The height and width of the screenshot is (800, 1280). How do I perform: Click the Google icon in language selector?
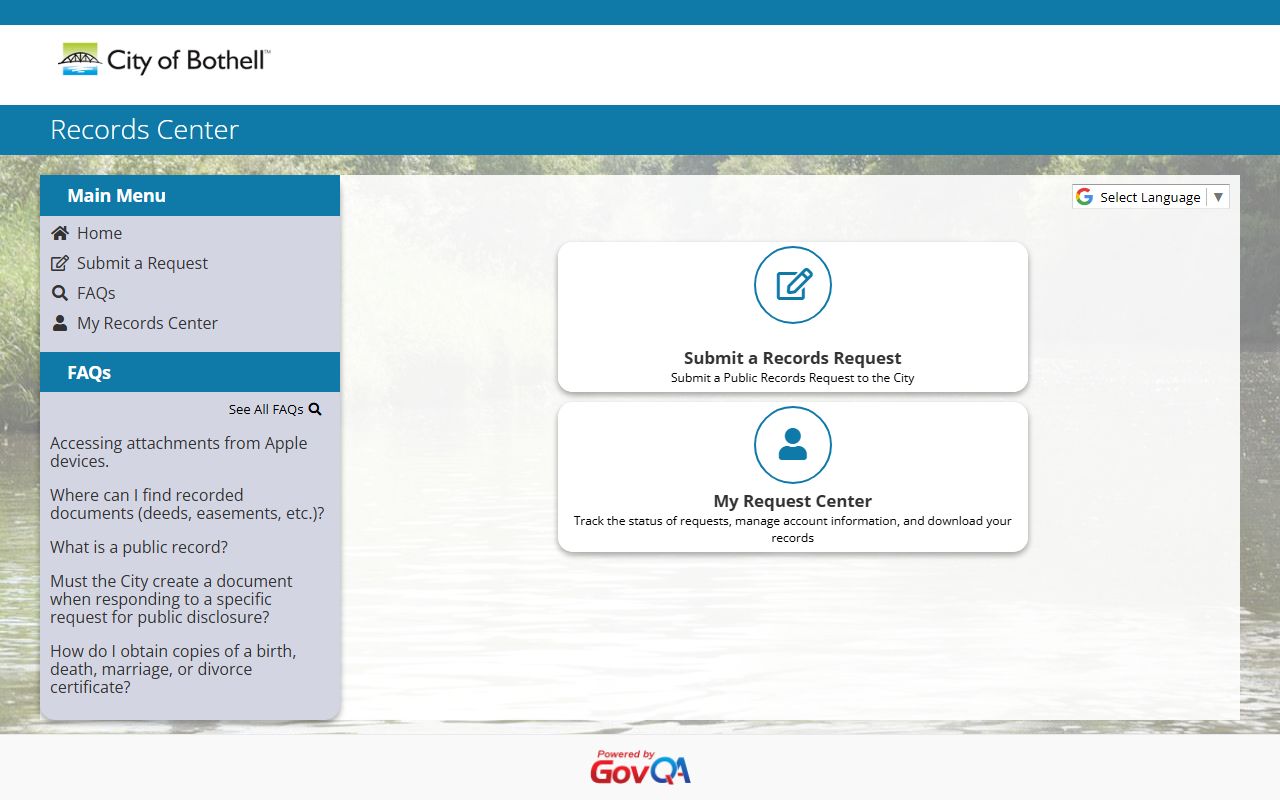pyautogui.click(x=1084, y=197)
